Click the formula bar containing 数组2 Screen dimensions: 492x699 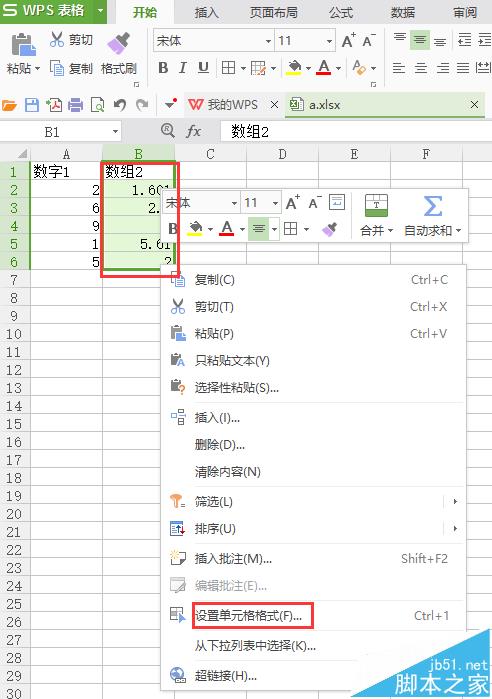[357, 132]
